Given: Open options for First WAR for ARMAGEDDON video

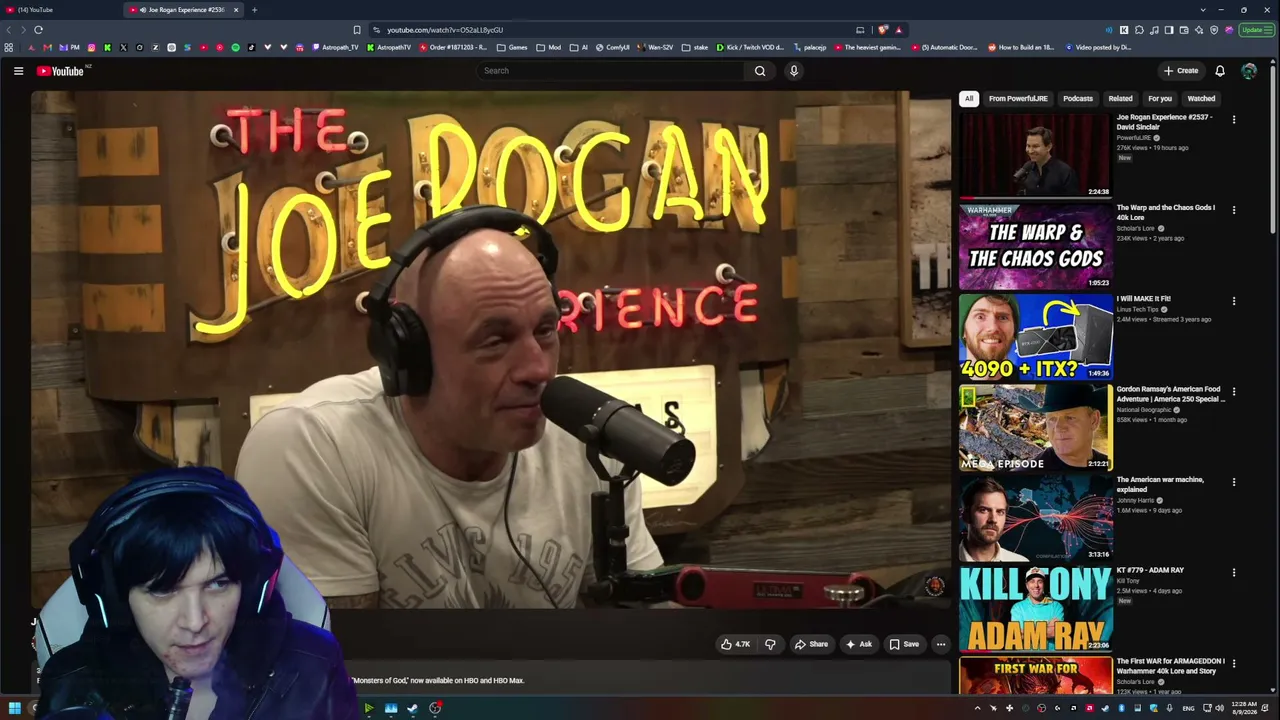Looking at the screenshot, I should tap(1234, 663).
